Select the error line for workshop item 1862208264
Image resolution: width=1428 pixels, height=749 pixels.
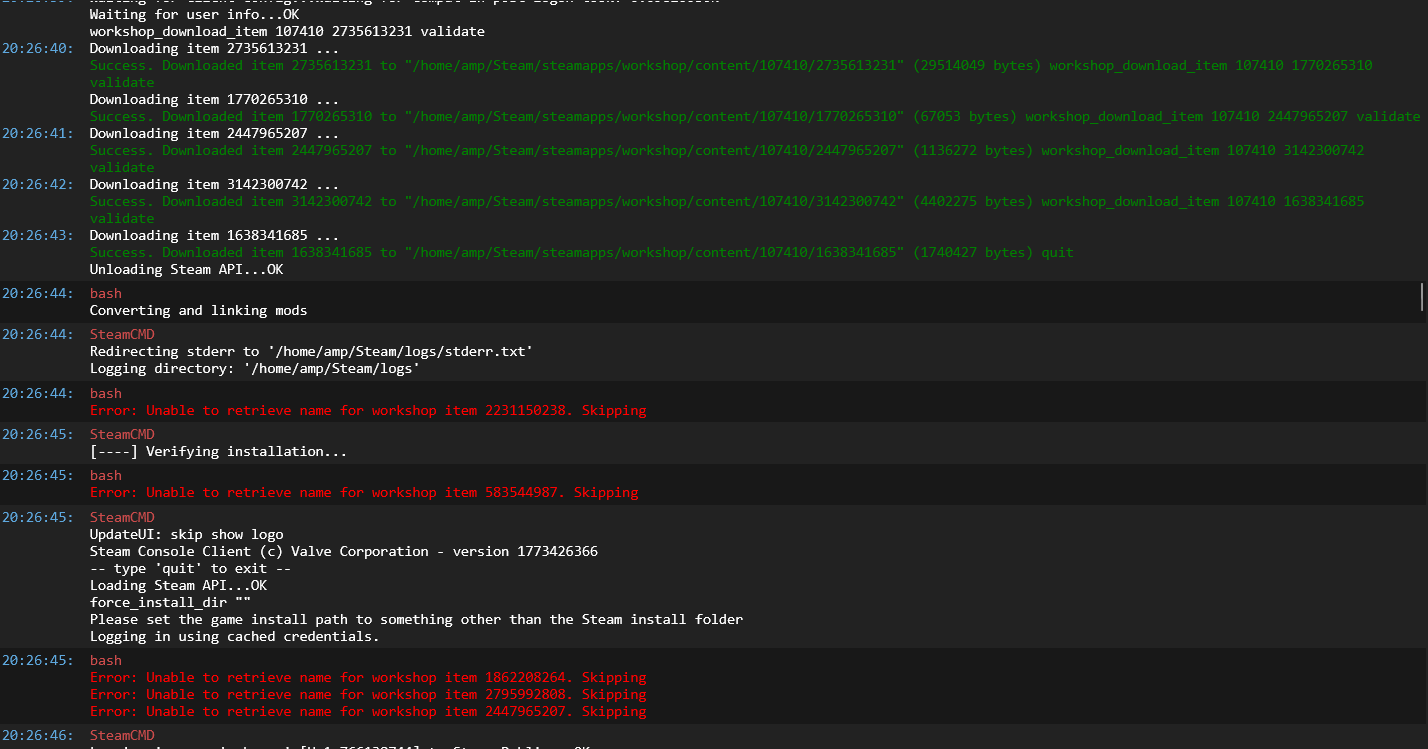point(367,677)
